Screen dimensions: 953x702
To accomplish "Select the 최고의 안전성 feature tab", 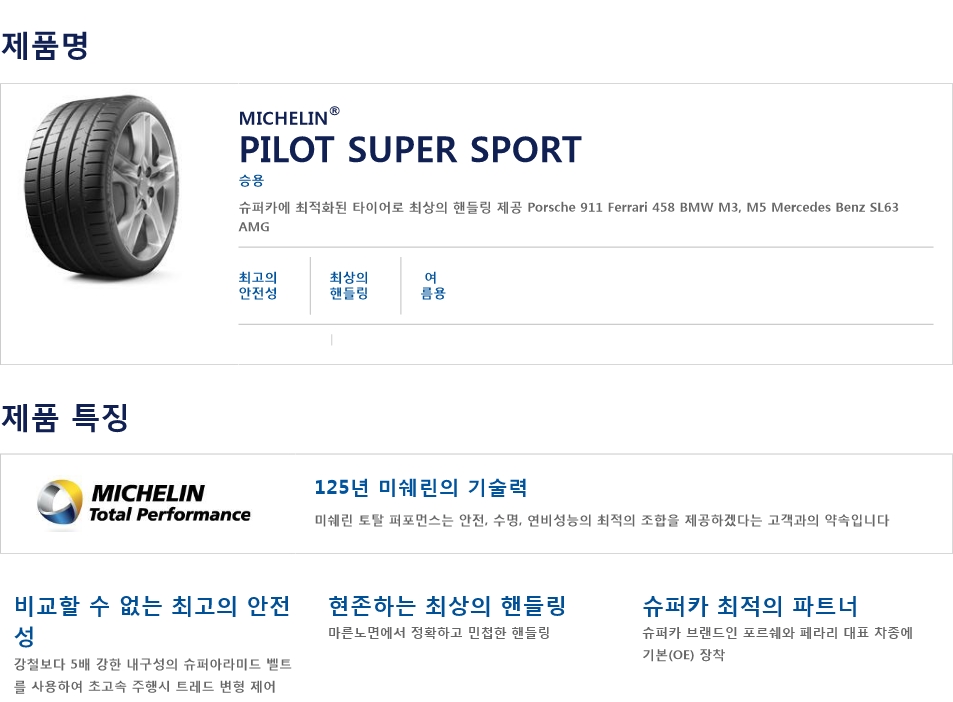I will (258, 286).
